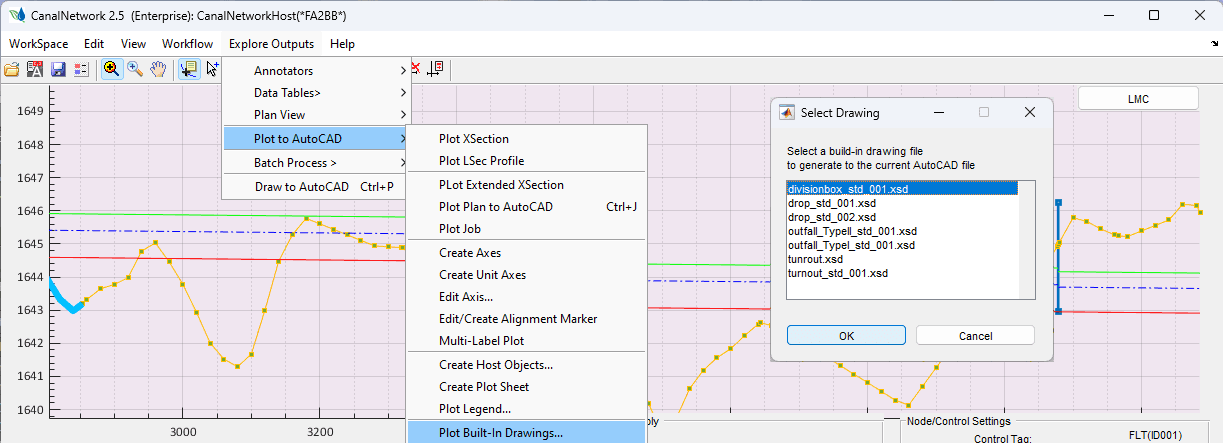Viewport: 1223px width, 443px height.
Task: Minimize the Select Drawing dialog
Action: (937, 113)
